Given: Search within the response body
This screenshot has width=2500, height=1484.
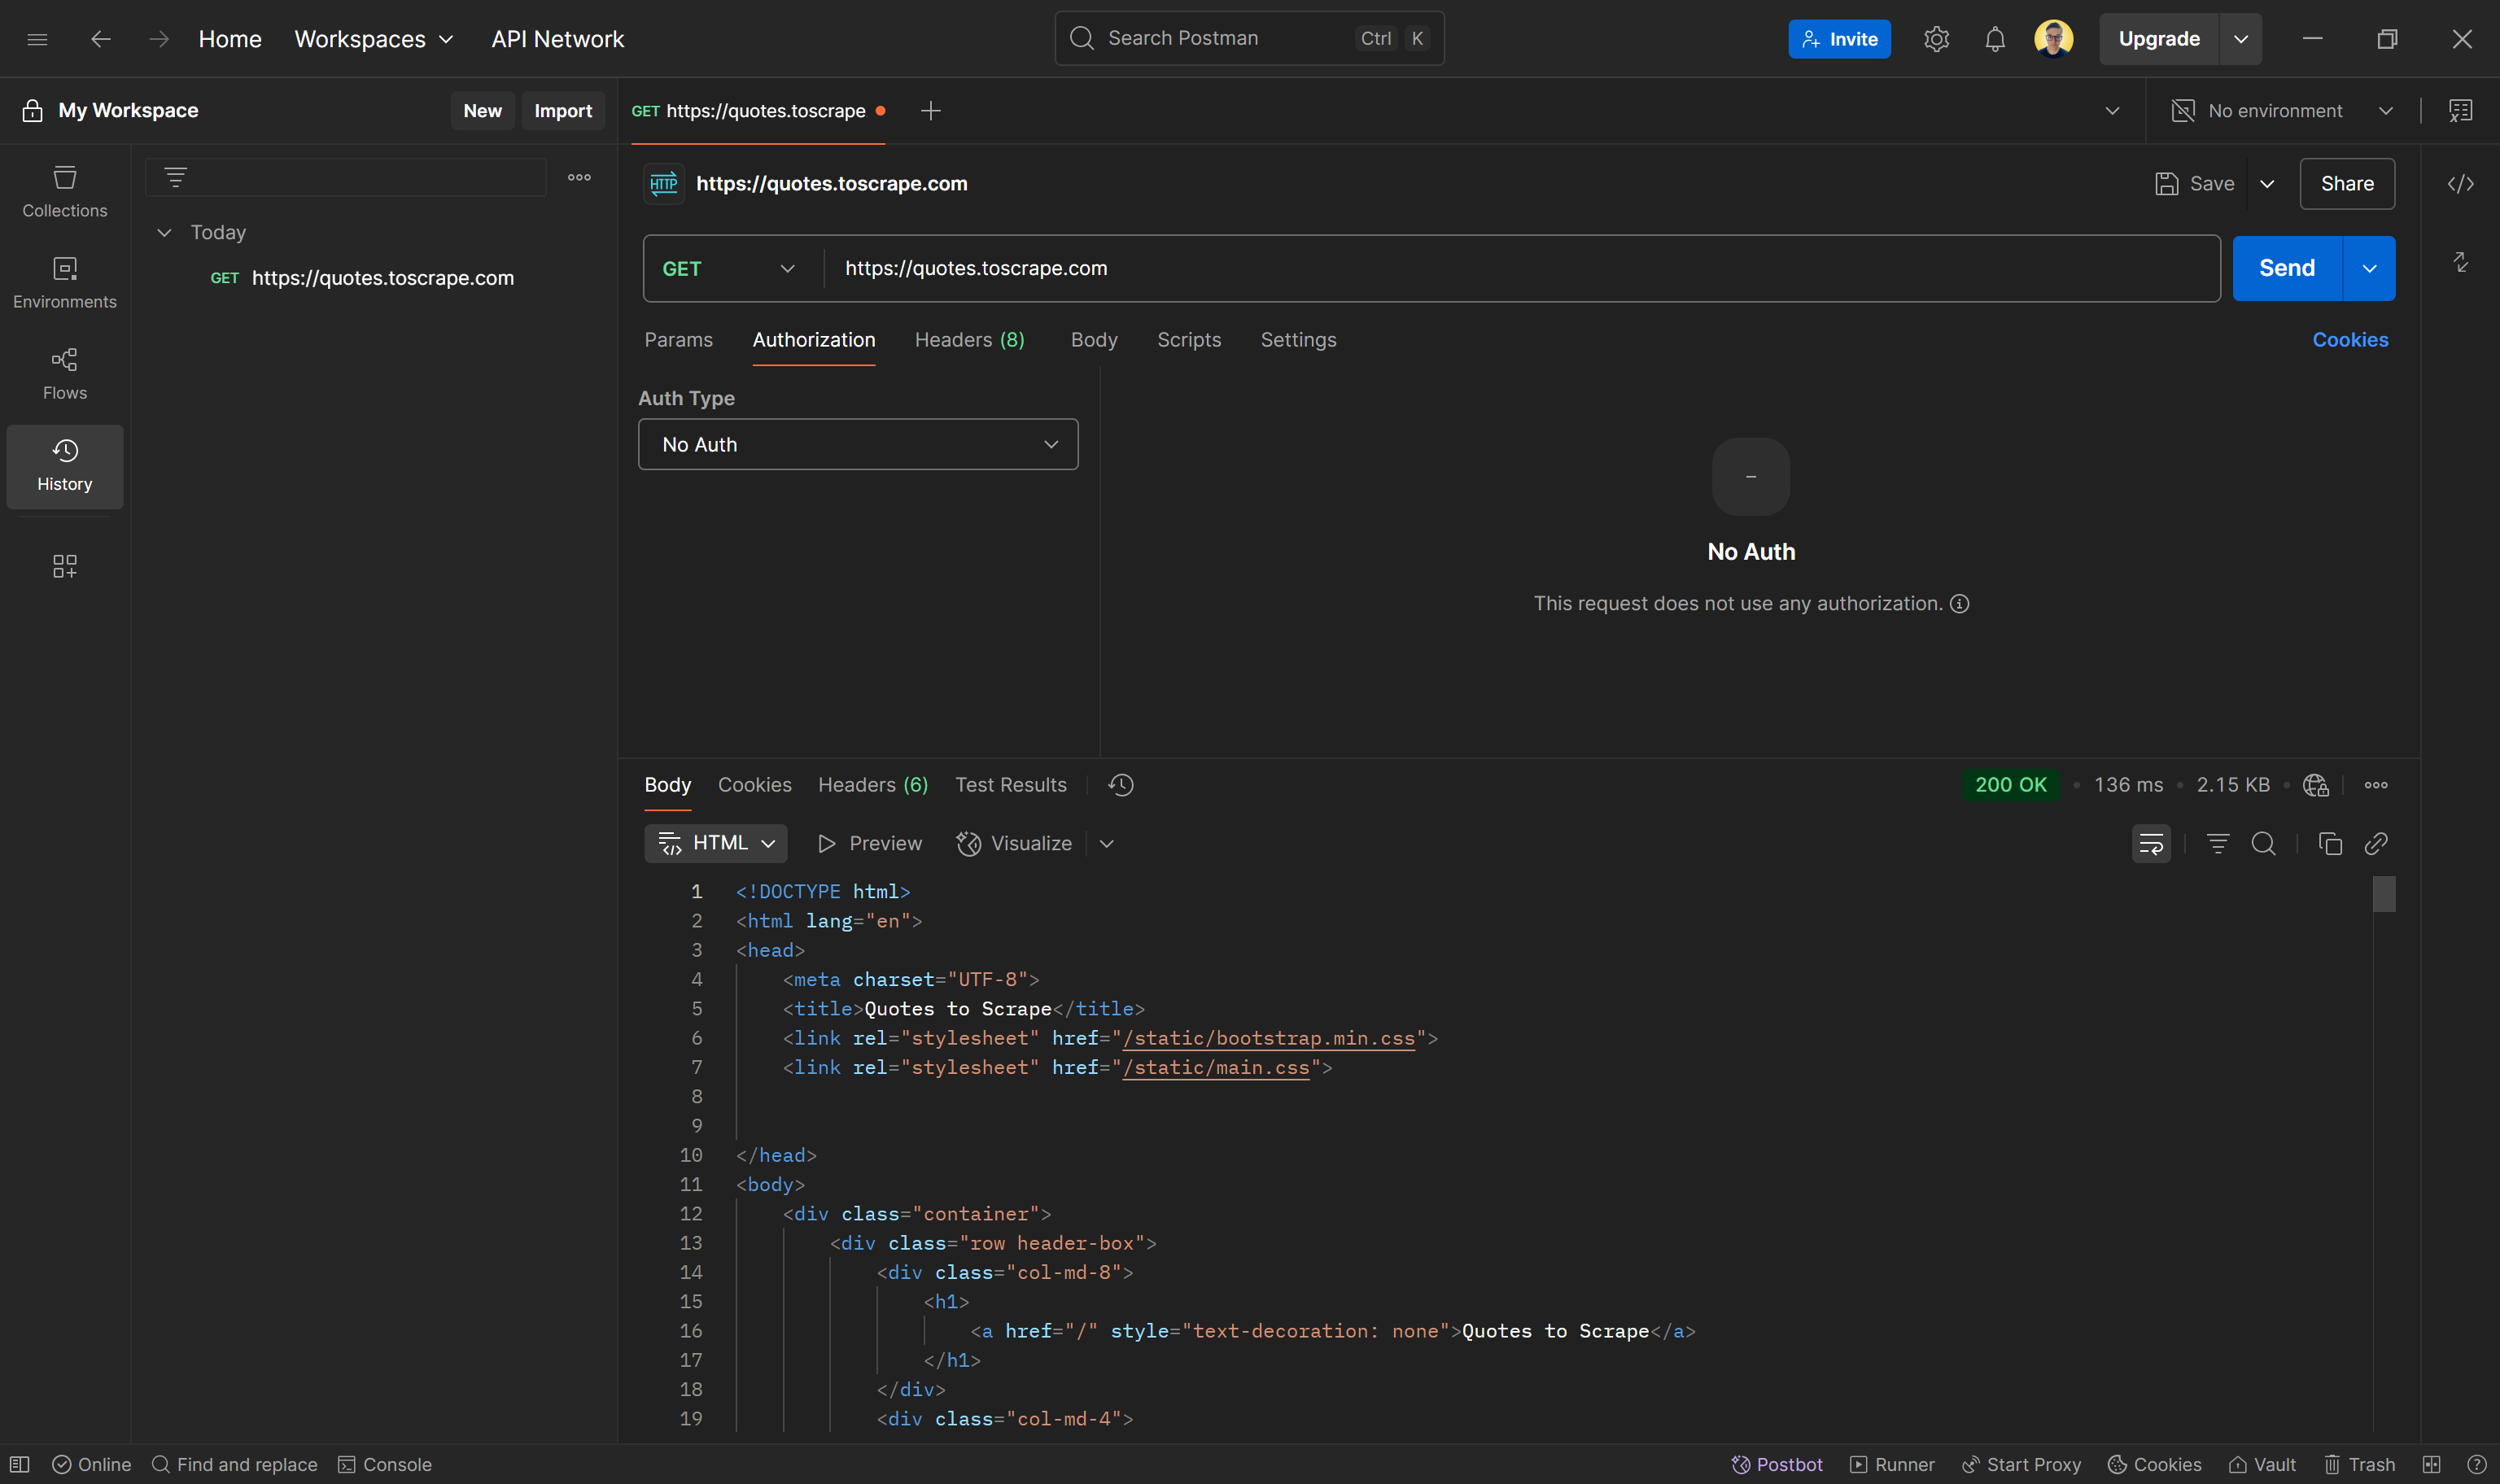Looking at the screenshot, I should pos(2265,844).
